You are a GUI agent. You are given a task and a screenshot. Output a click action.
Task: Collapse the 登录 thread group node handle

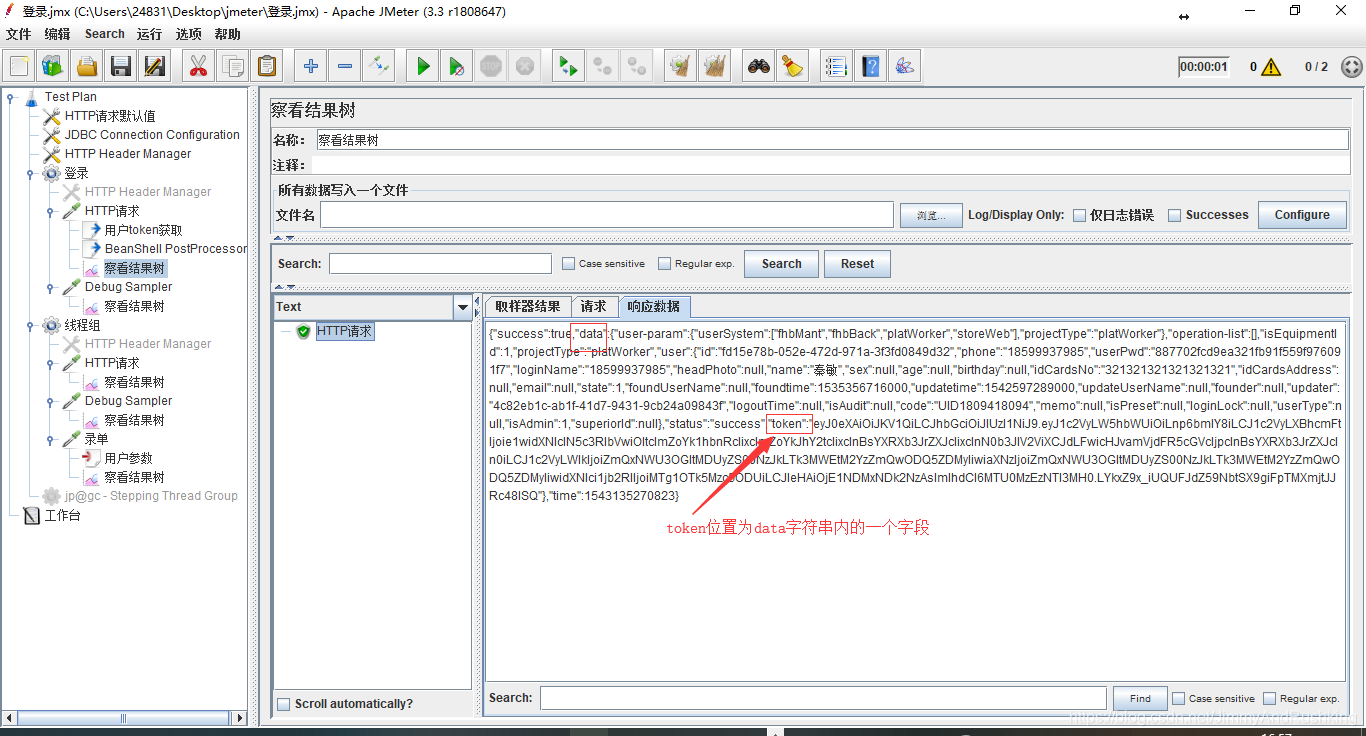(x=30, y=173)
